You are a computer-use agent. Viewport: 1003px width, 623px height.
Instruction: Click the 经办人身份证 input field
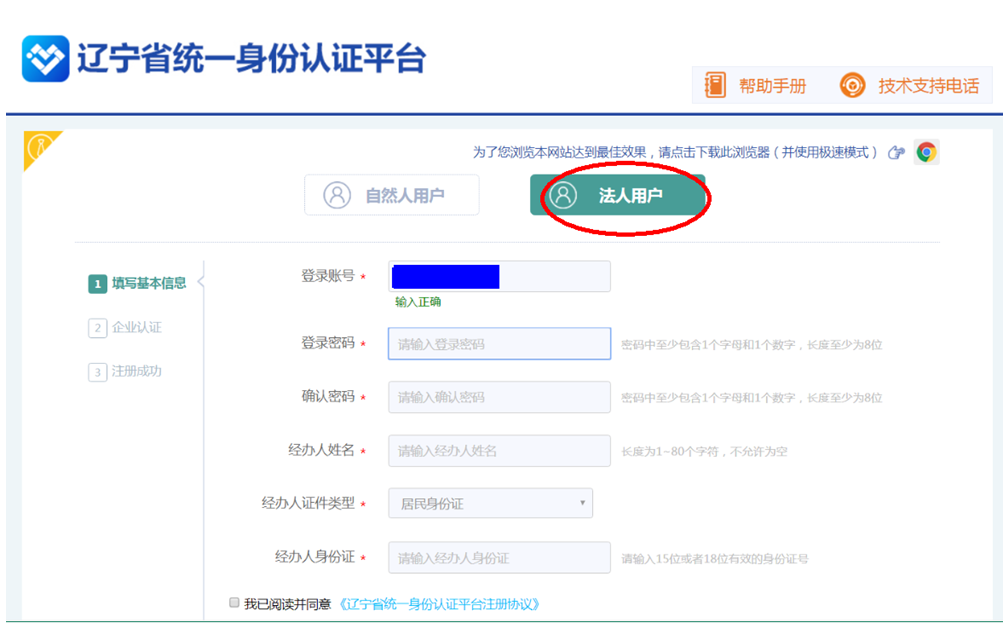[x=499, y=557]
